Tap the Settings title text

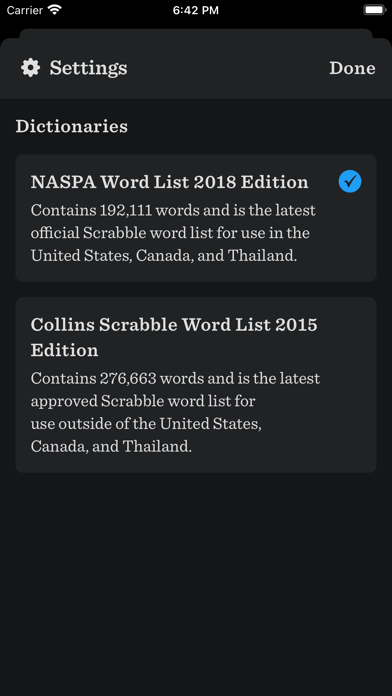pyautogui.click(x=88, y=68)
